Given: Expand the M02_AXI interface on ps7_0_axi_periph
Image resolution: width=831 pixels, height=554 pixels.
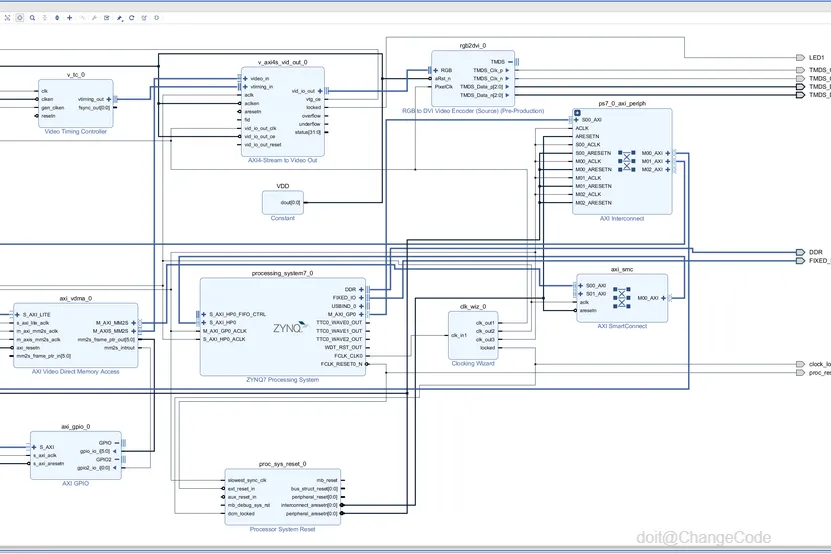Looking at the screenshot, I should (x=667, y=170).
